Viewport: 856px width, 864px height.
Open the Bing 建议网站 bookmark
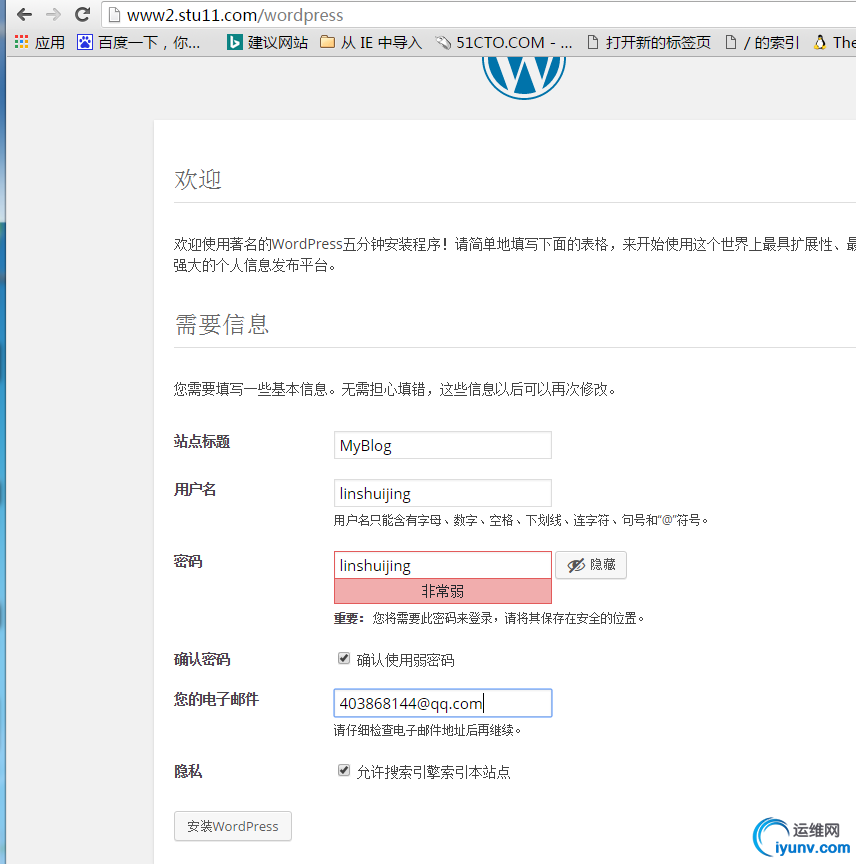coord(267,42)
